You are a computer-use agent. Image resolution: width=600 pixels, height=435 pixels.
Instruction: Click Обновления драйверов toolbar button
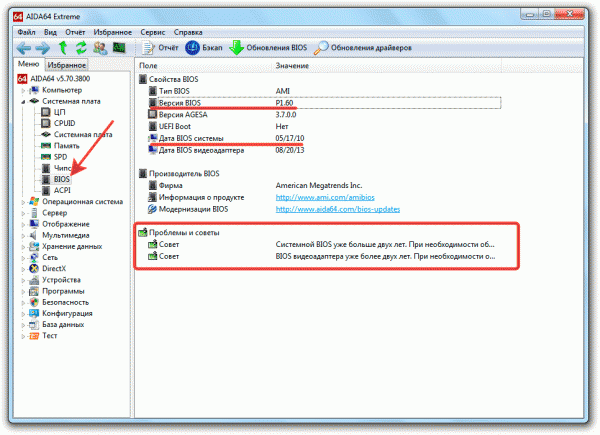(x=363, y=48)
